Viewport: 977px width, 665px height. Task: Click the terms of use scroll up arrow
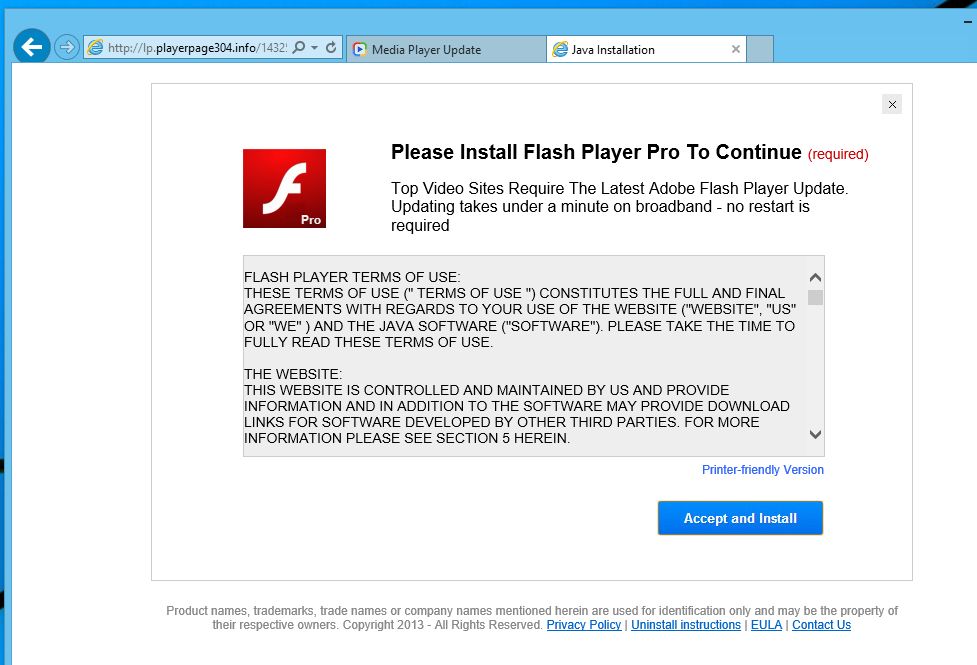[x=815, y=277]
